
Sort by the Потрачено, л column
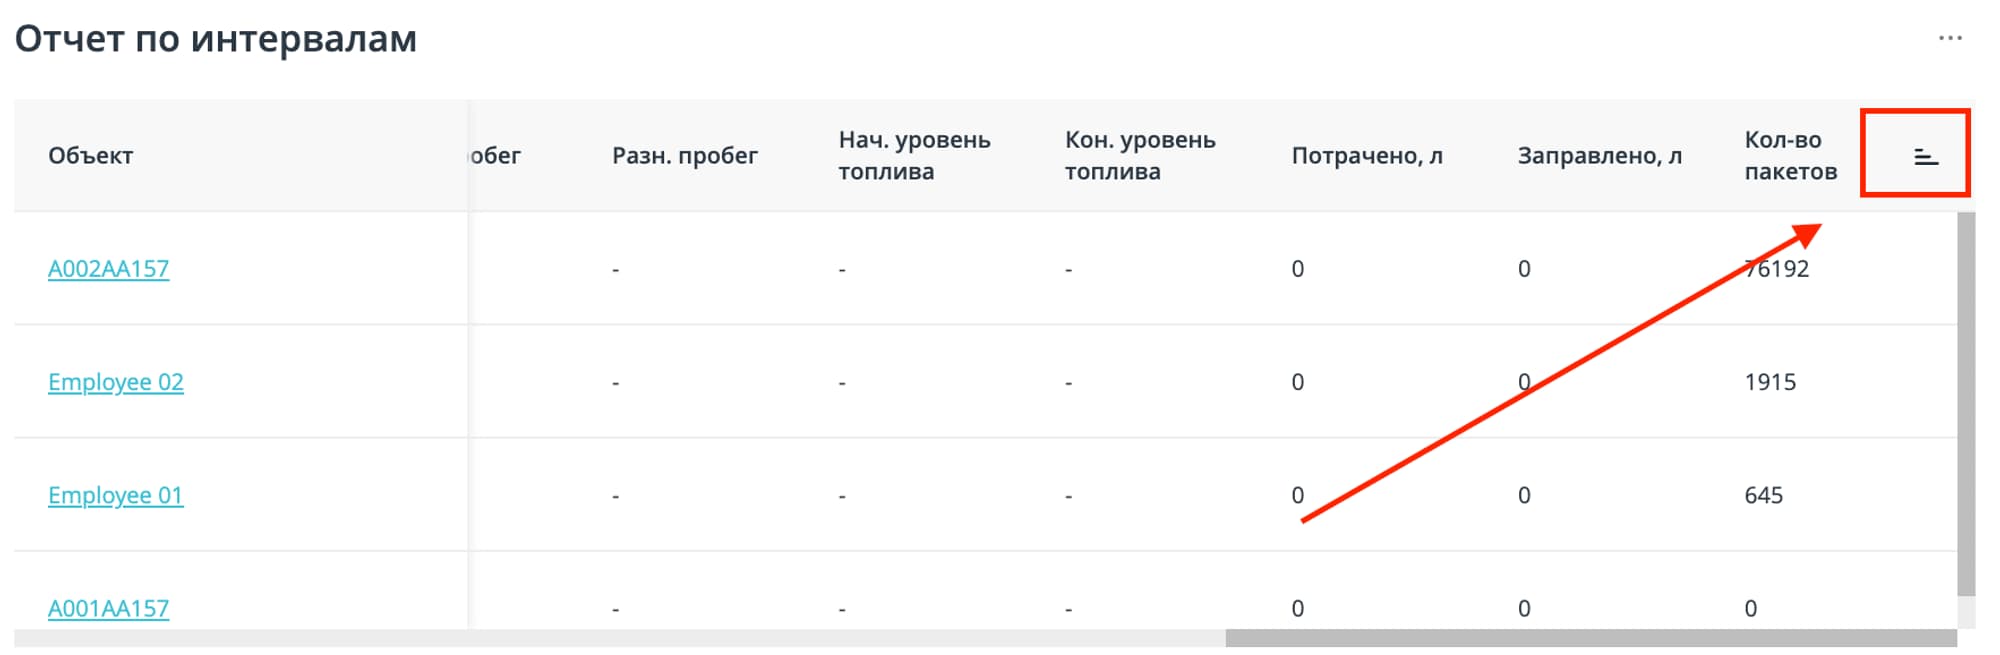click(x=1366, y=155)
